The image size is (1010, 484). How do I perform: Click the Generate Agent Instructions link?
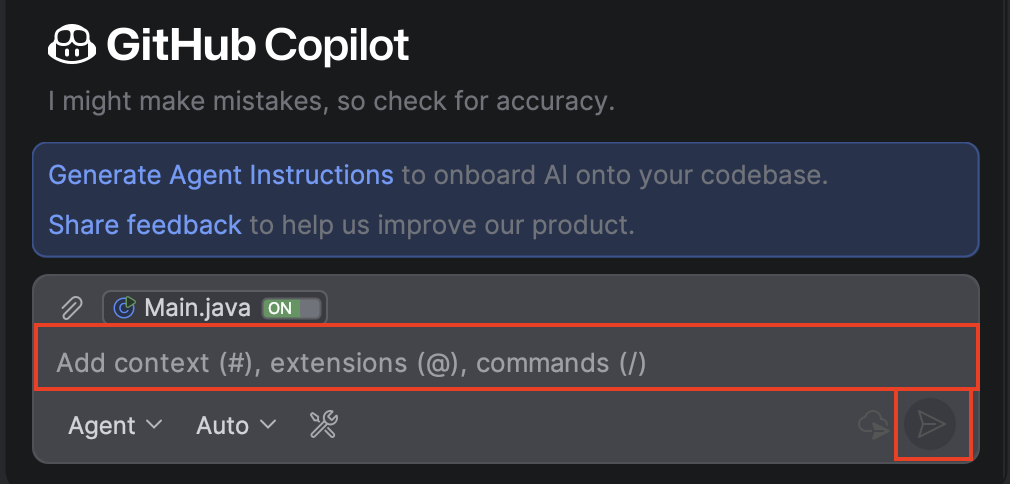click(x=221, y=175)
